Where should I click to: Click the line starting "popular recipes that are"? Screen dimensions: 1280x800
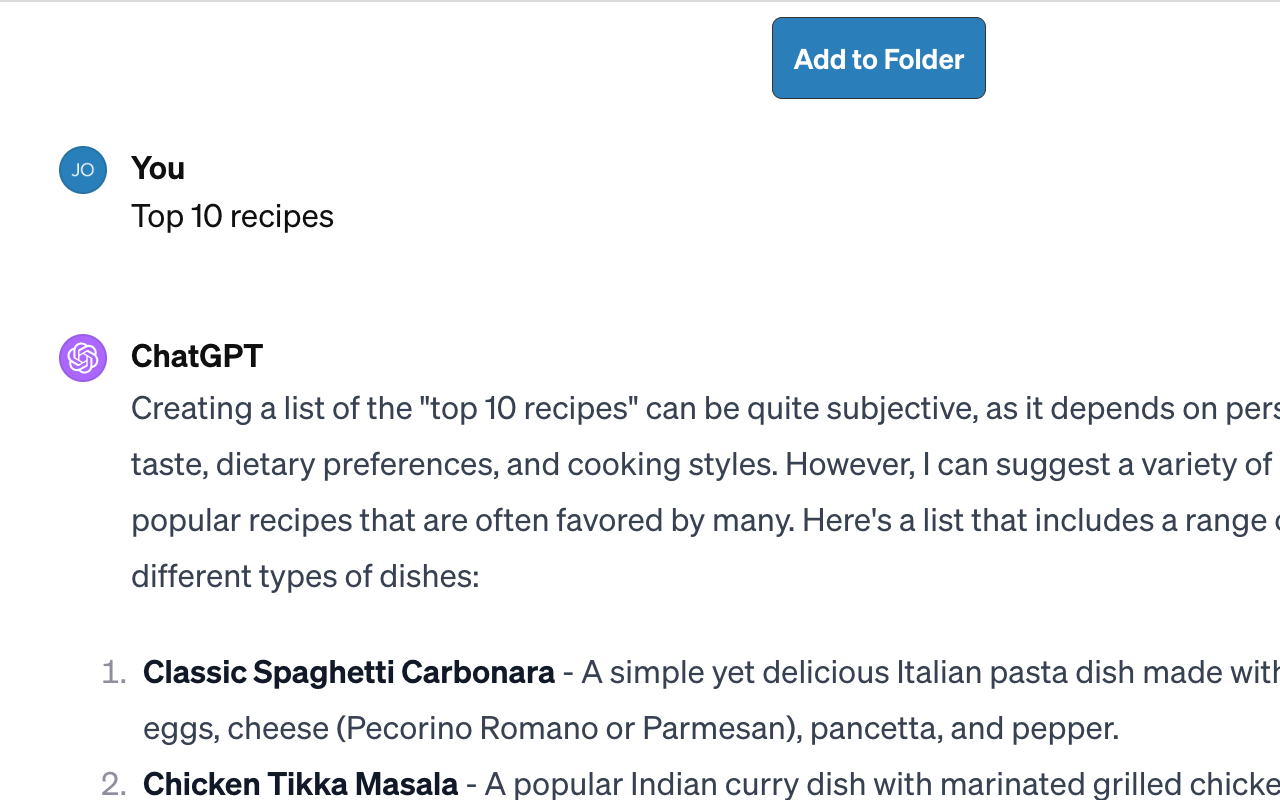tap(705, 520)
